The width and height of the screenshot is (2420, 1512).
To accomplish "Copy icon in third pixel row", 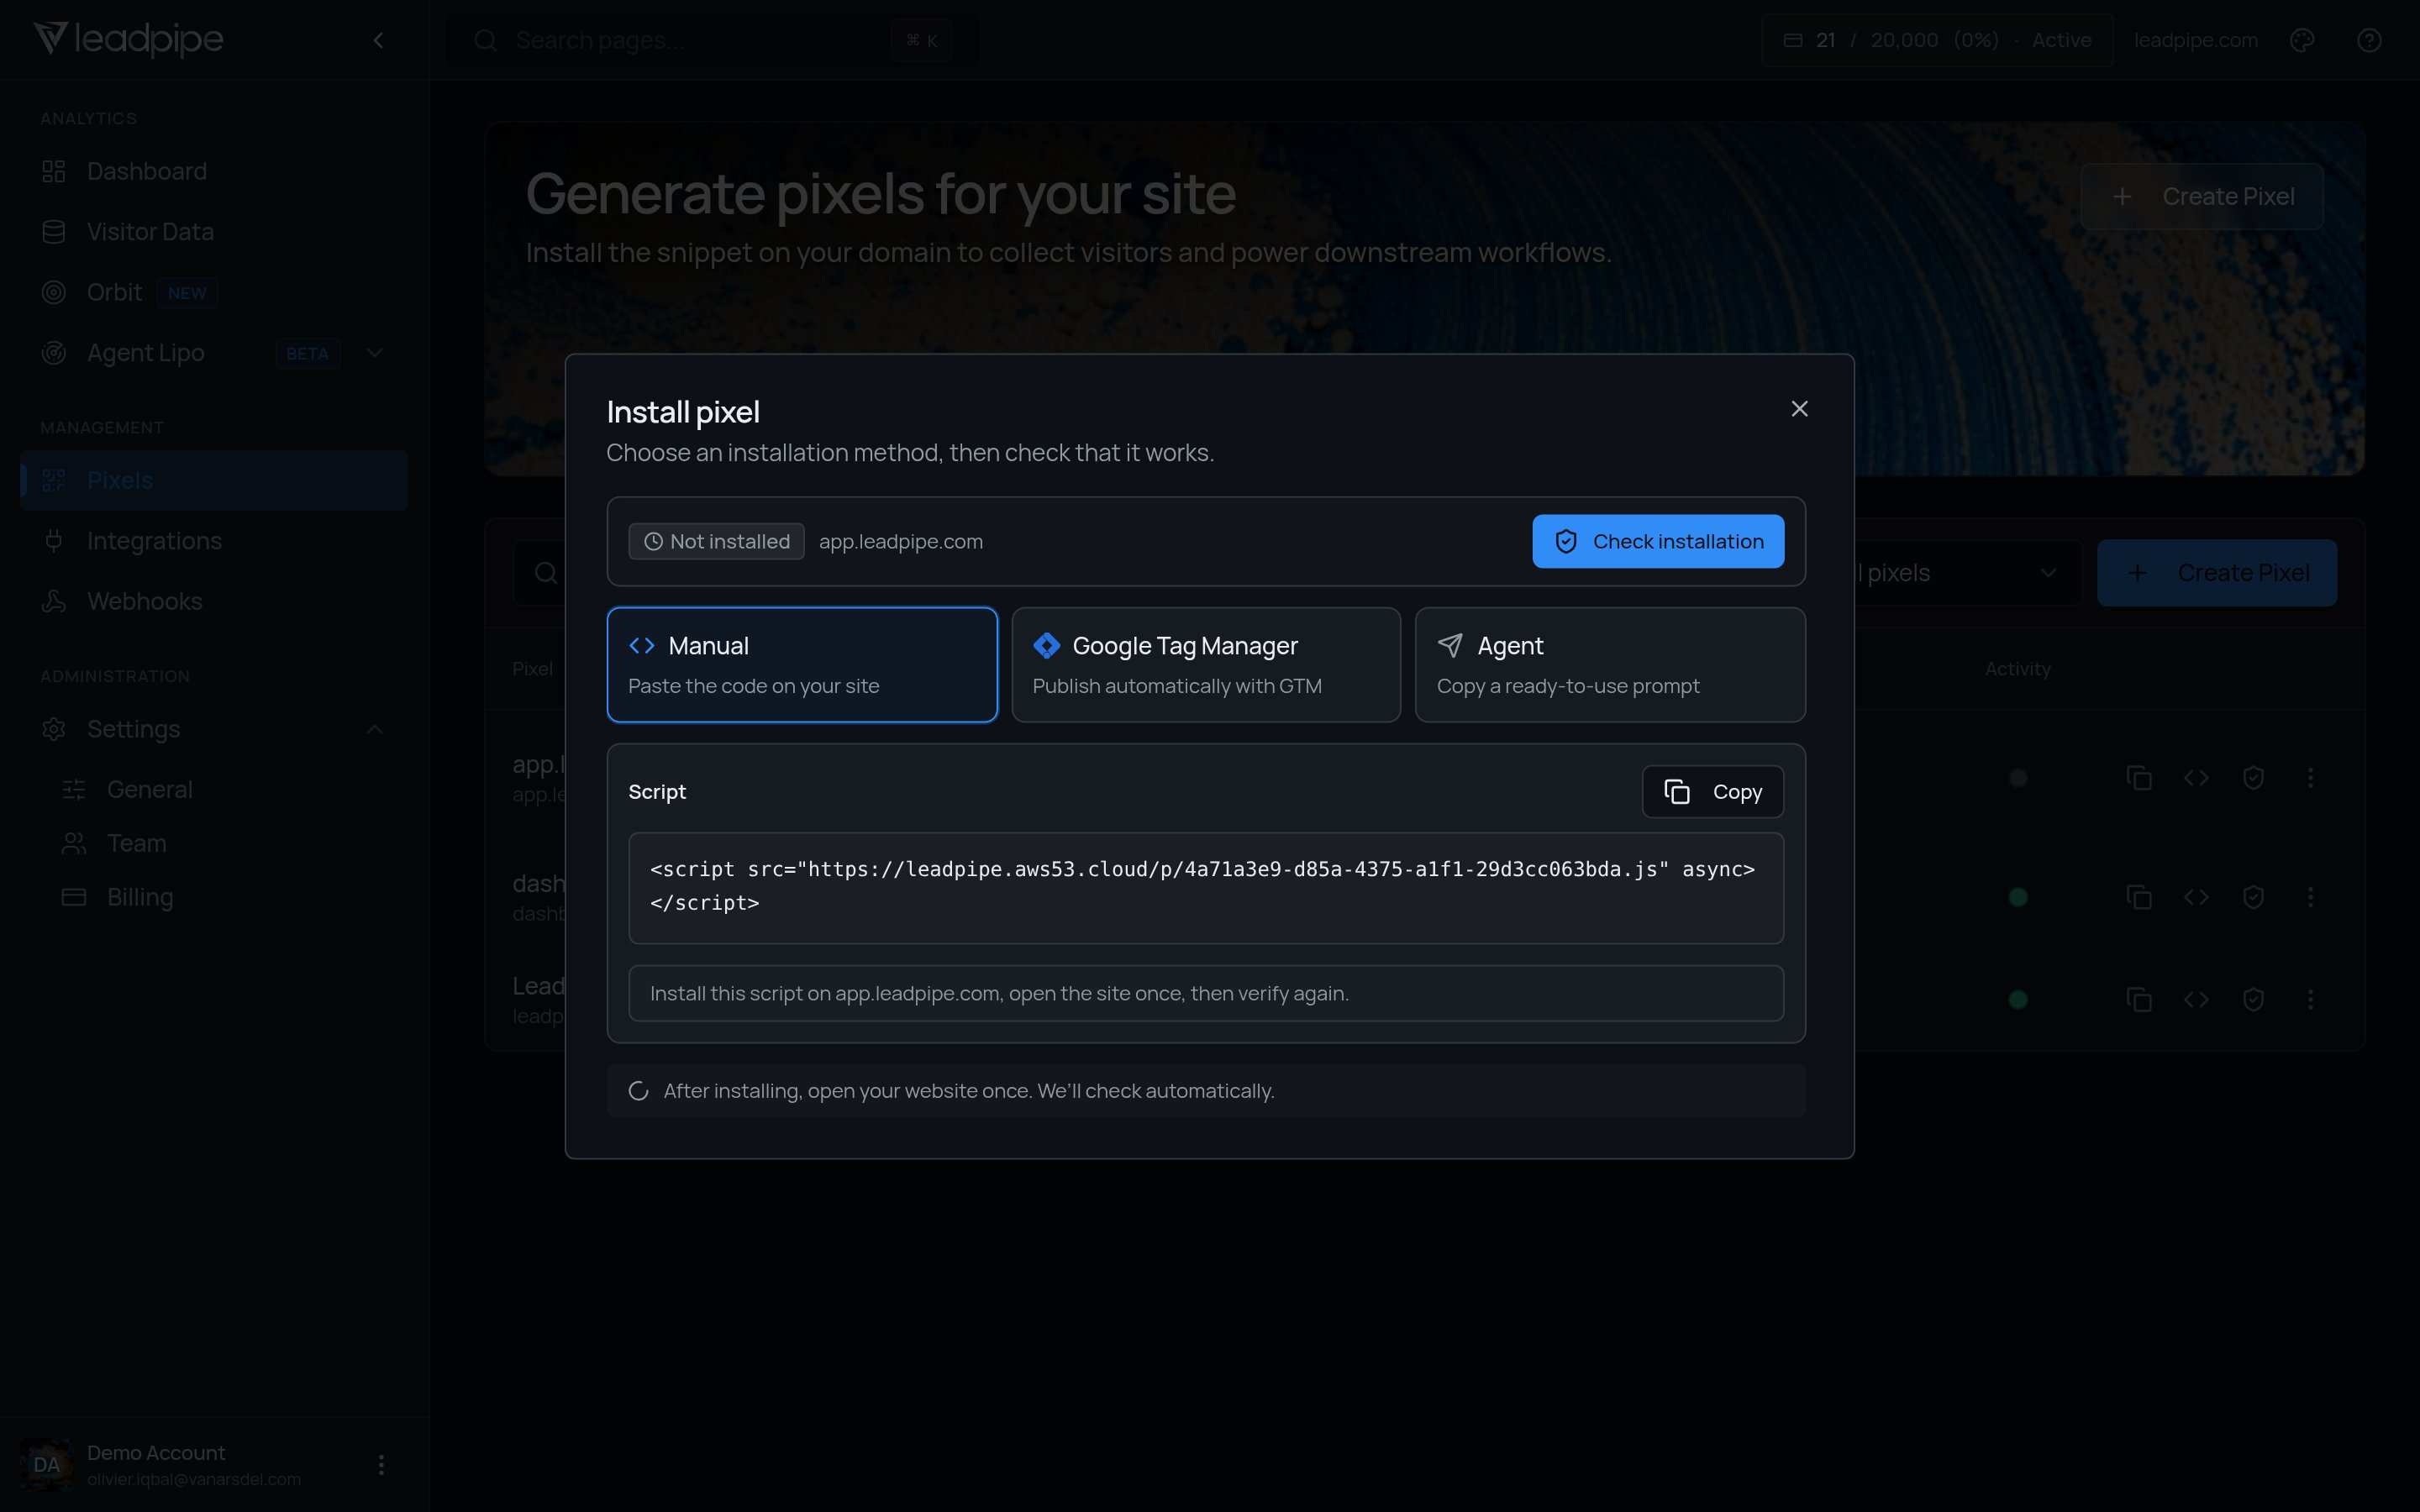I will pyautogui.click(x=2139, y=999).
